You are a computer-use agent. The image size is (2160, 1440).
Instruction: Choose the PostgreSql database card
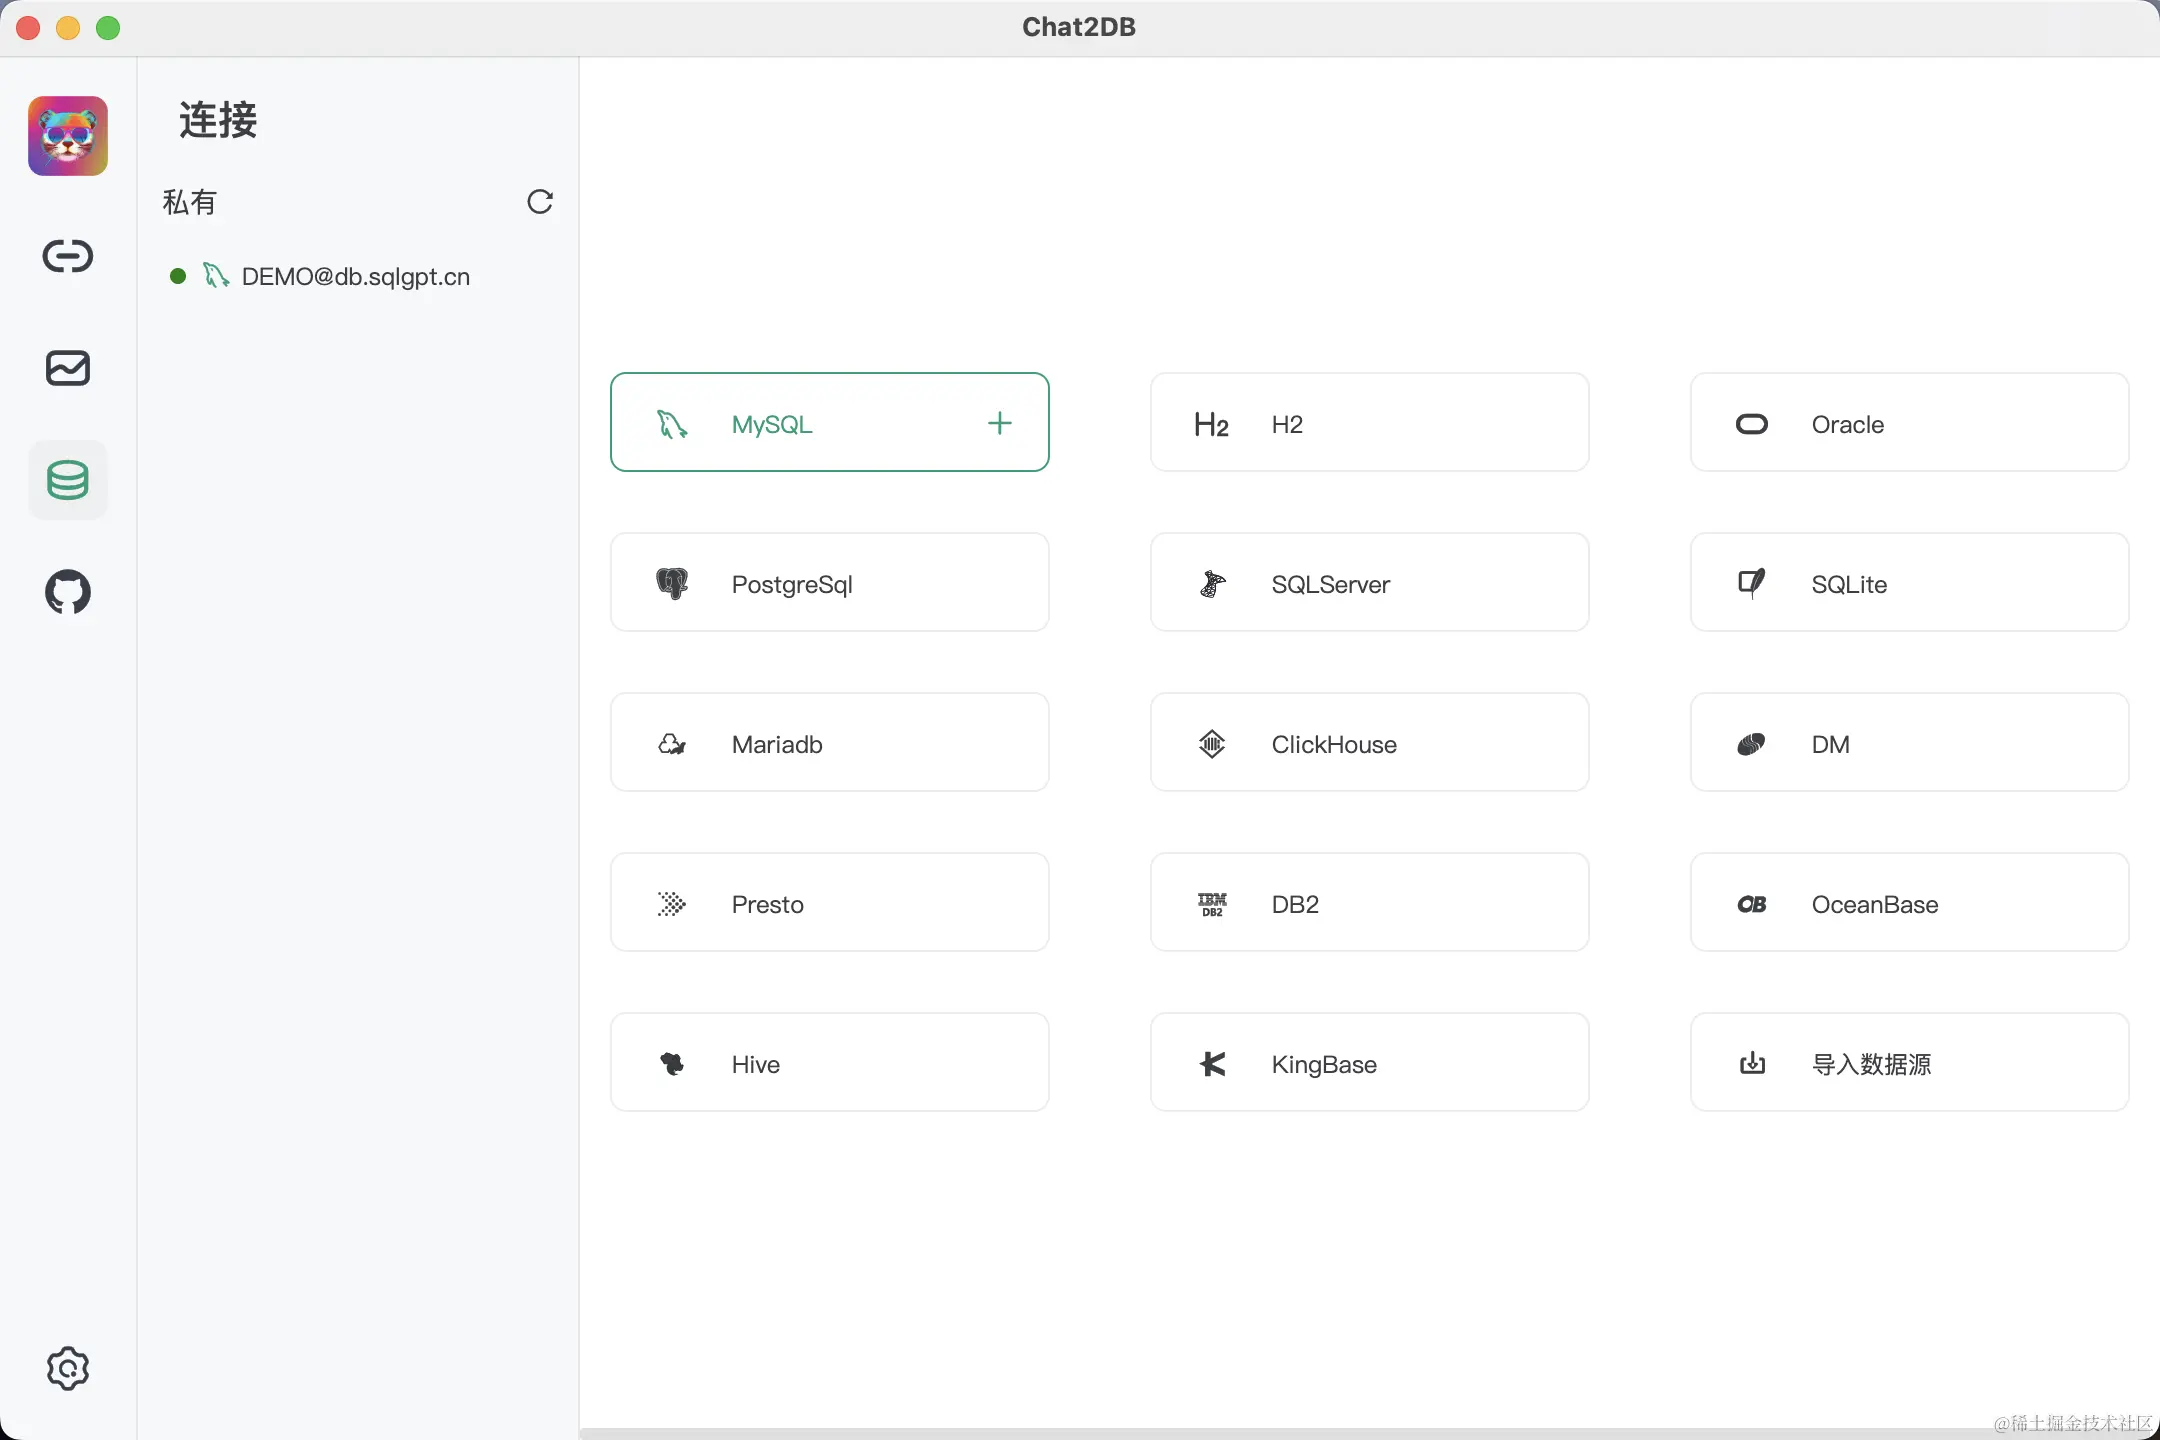(x=830, y=582)
